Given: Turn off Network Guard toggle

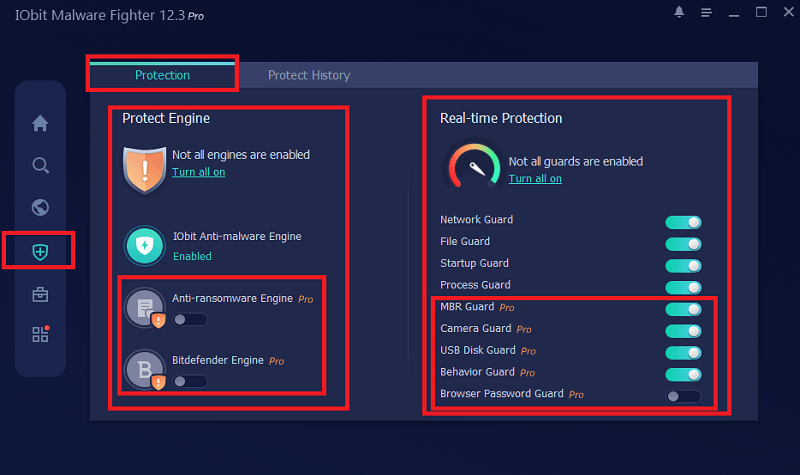Looking at the screenshot, I should click(683, 222).
